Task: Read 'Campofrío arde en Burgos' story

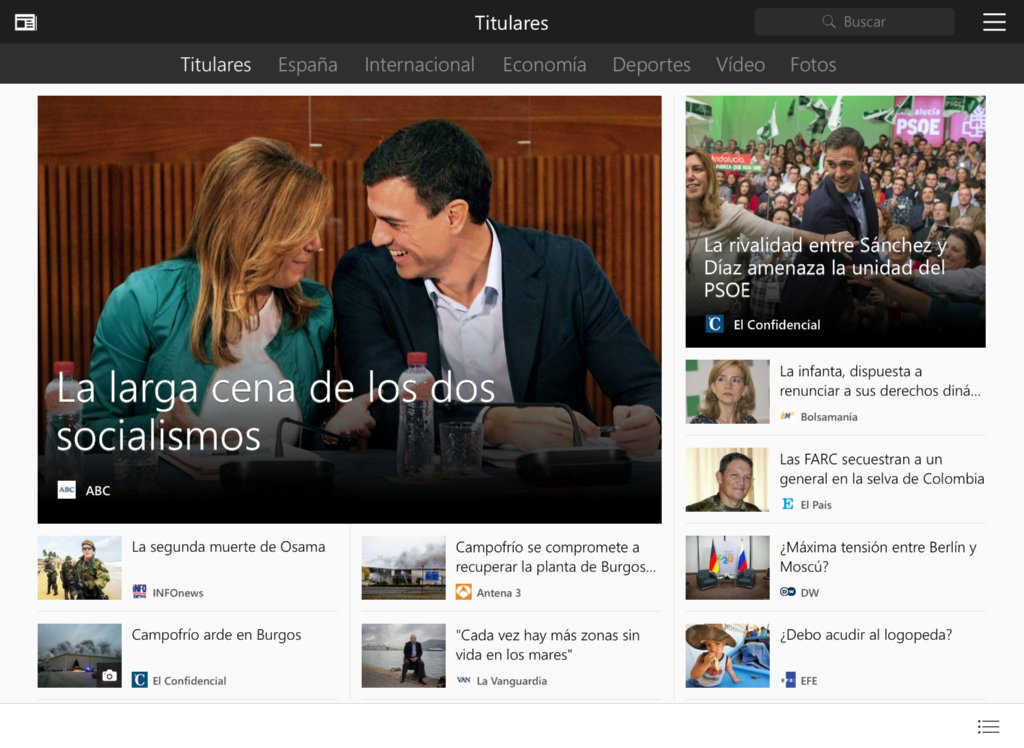Action: point(216,635)
